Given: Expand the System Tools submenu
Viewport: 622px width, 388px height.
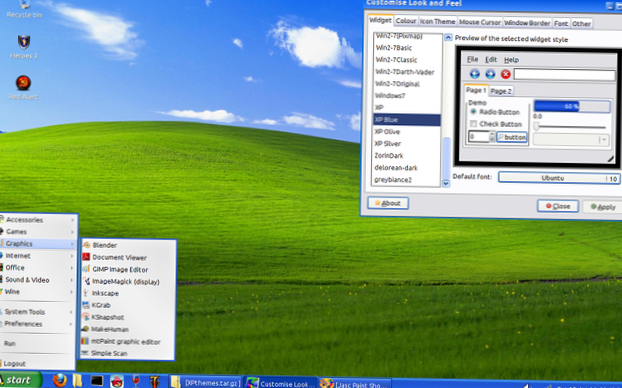Looking at the screenshot, I should point(38,312).
